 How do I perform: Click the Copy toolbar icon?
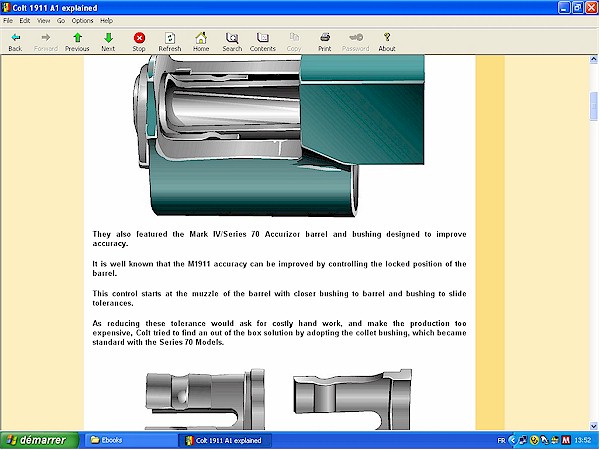click(294, 38)
